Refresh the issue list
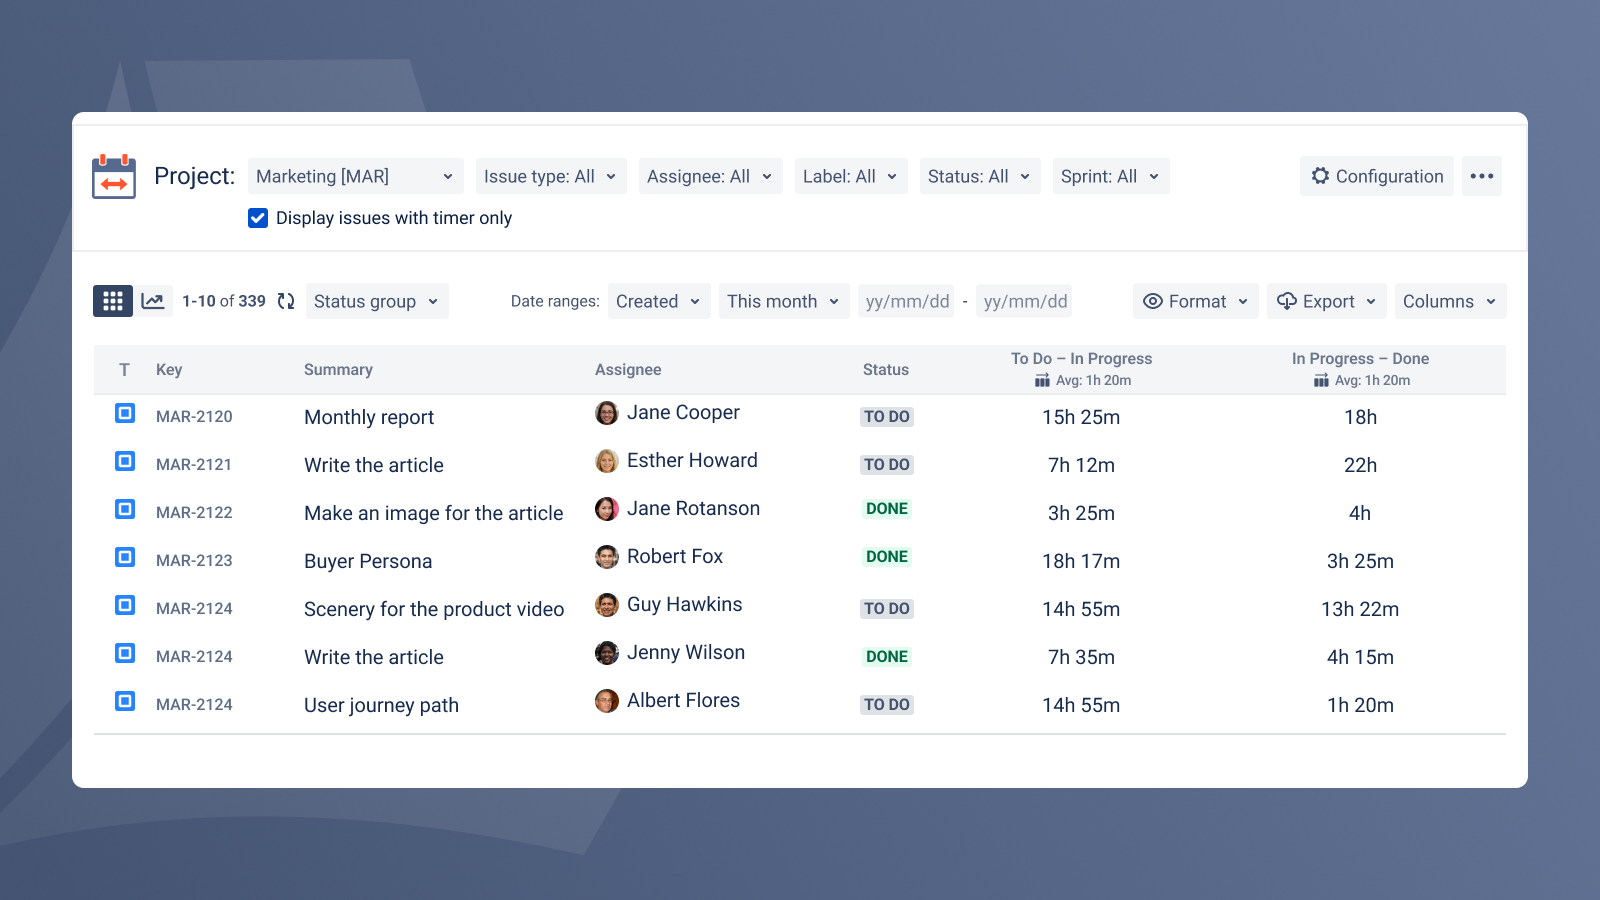This screenshot has height=900, width=1600. click(x=285, y=301)
